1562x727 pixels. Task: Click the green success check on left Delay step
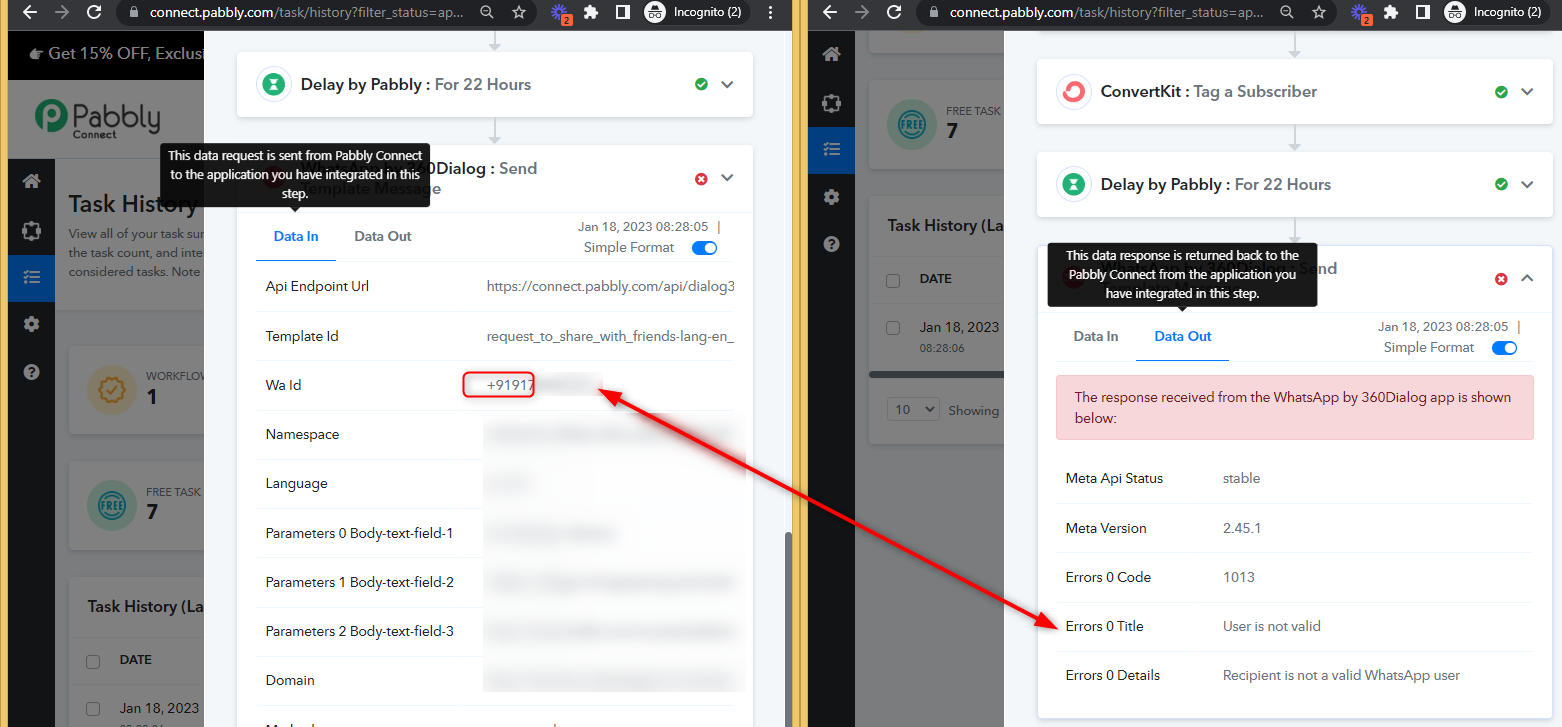[701, 84]
